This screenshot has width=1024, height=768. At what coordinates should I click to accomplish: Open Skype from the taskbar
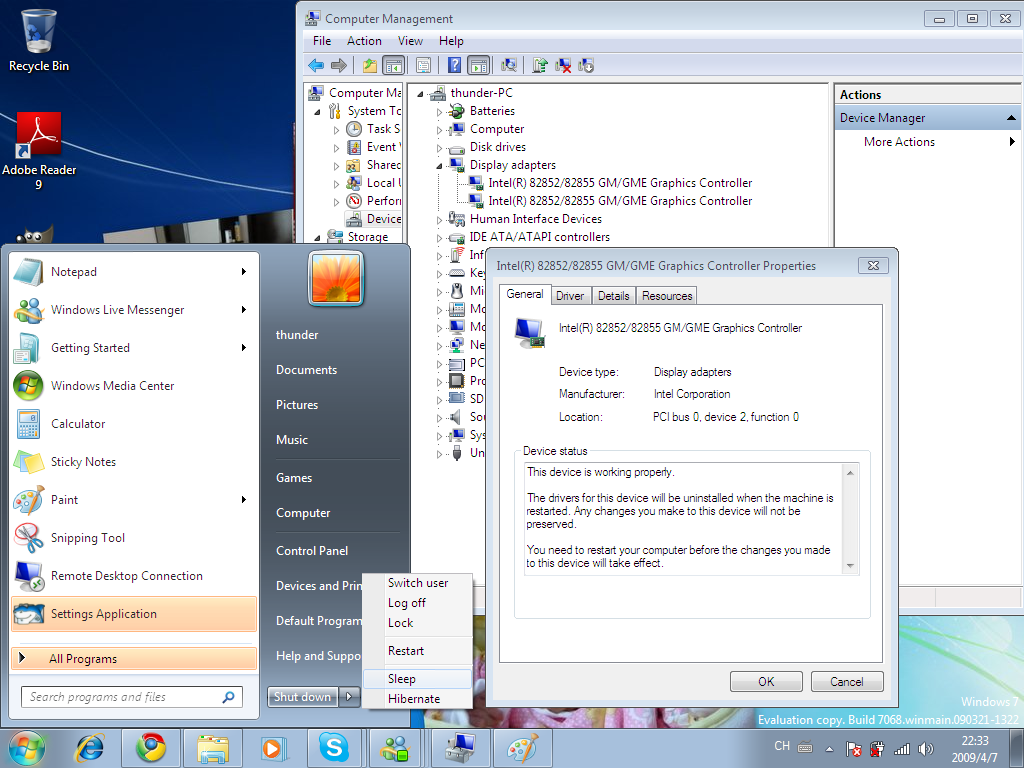[x=334, y=748]
